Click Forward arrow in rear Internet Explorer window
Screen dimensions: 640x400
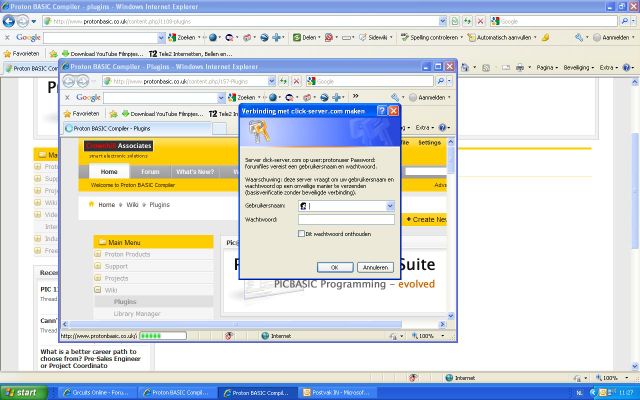click(23, 21)
